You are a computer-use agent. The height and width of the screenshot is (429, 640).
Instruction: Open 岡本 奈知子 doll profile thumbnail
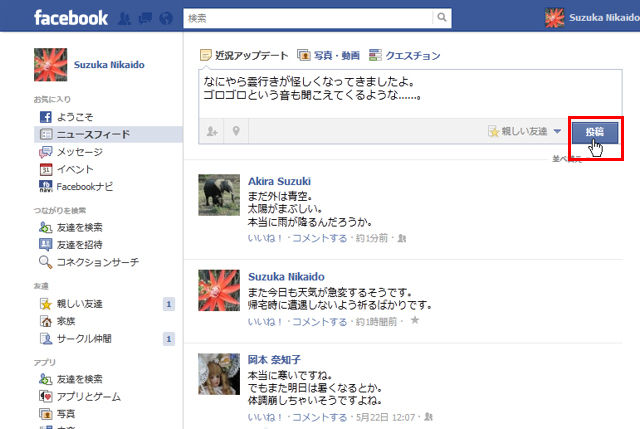click(x=219, y=374)
